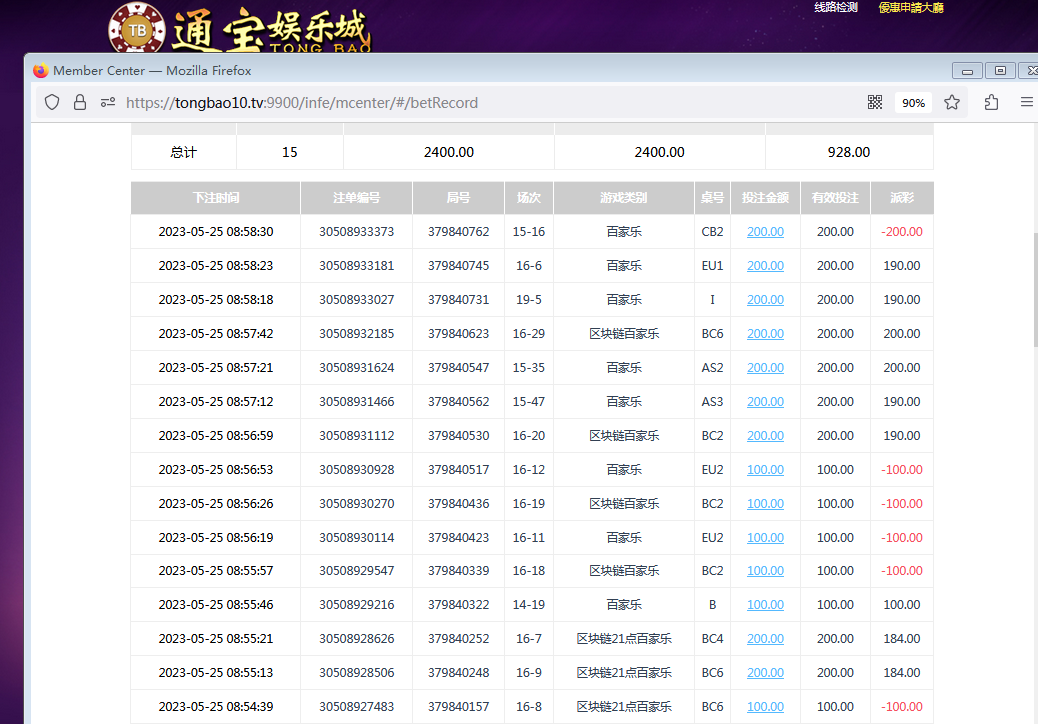Select the order number 30508933181
Viewport: 1038px width, 724px height.
click(357, 265)
